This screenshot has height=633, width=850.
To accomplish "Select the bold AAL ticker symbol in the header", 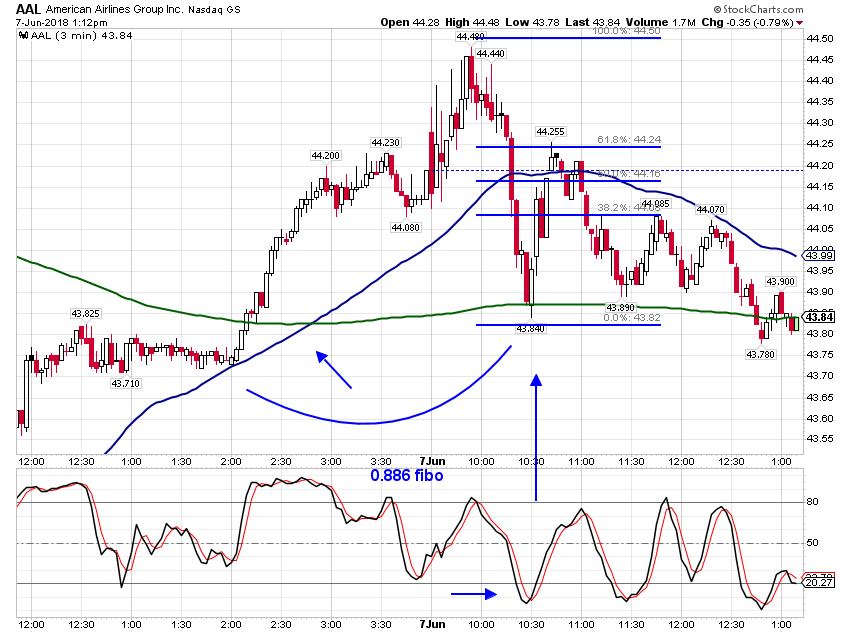I will [x=28, y=9].
